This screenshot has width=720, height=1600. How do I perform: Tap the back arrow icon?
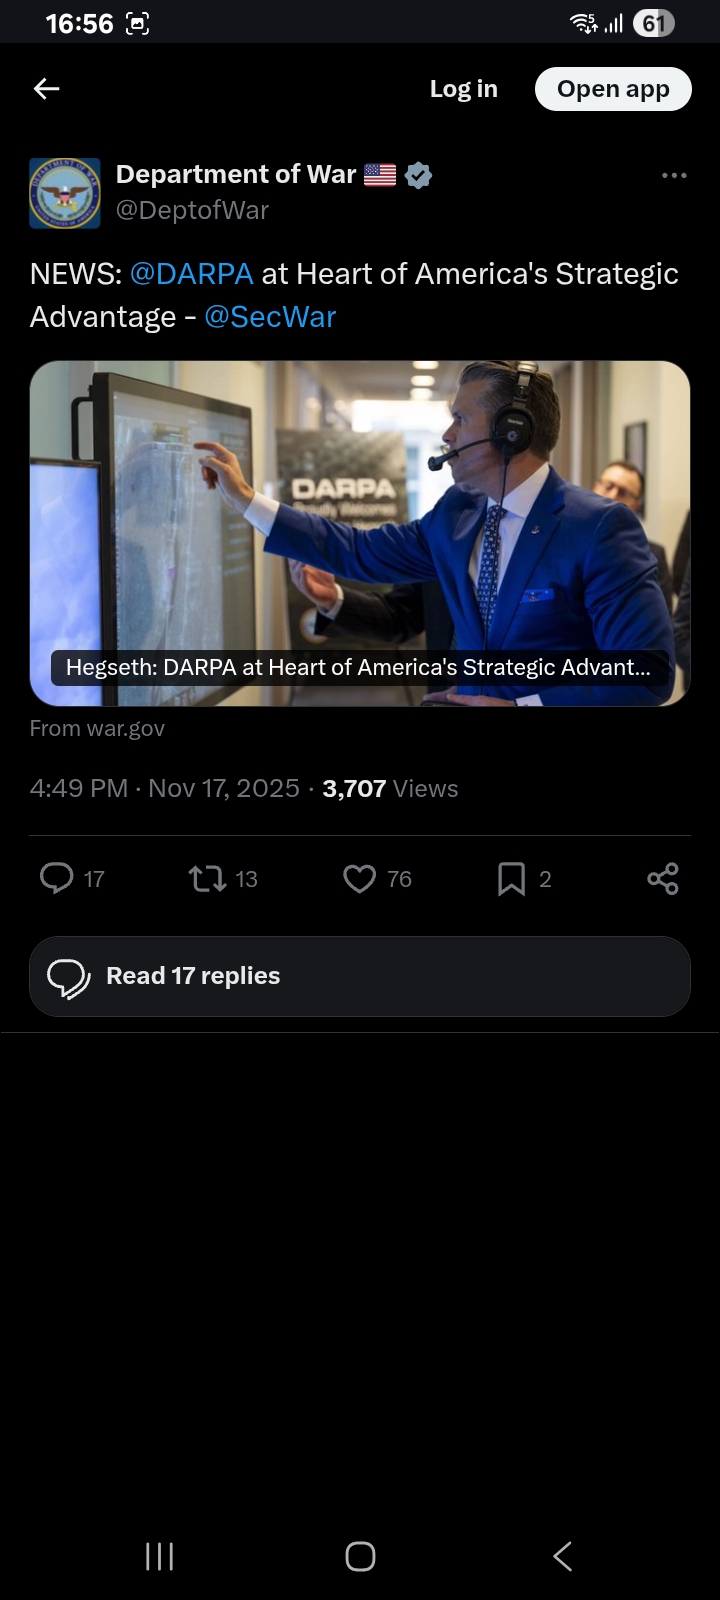[47, 89]
